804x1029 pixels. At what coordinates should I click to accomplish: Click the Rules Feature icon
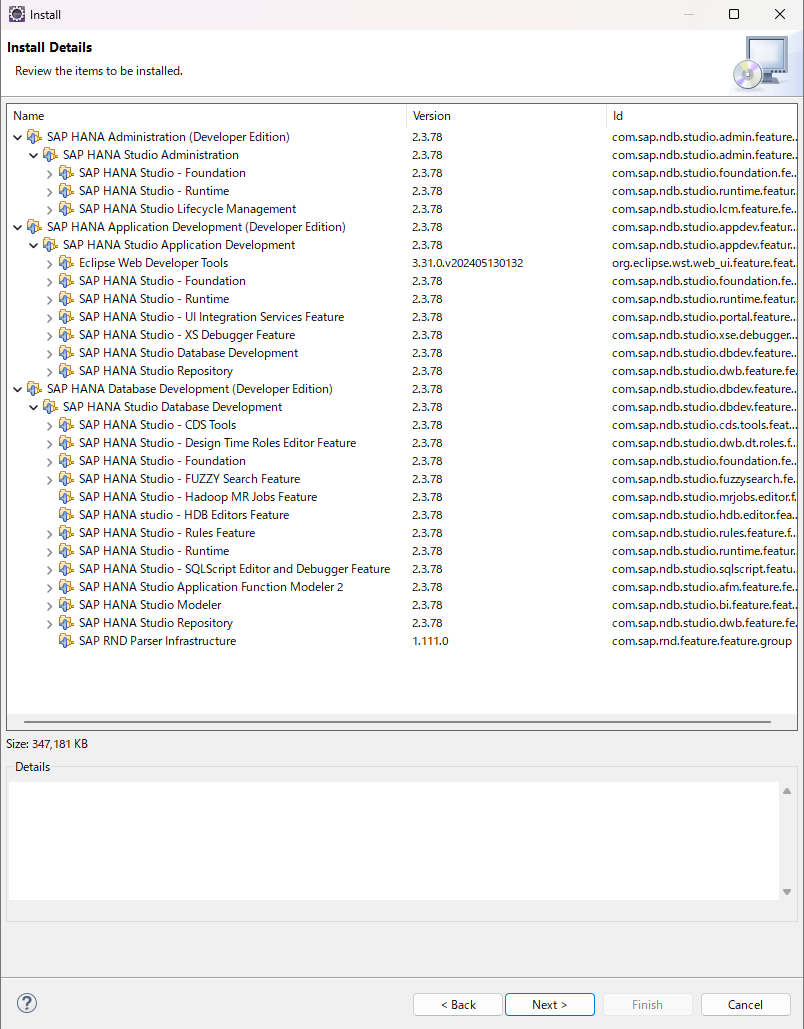(x=66, y=532)
